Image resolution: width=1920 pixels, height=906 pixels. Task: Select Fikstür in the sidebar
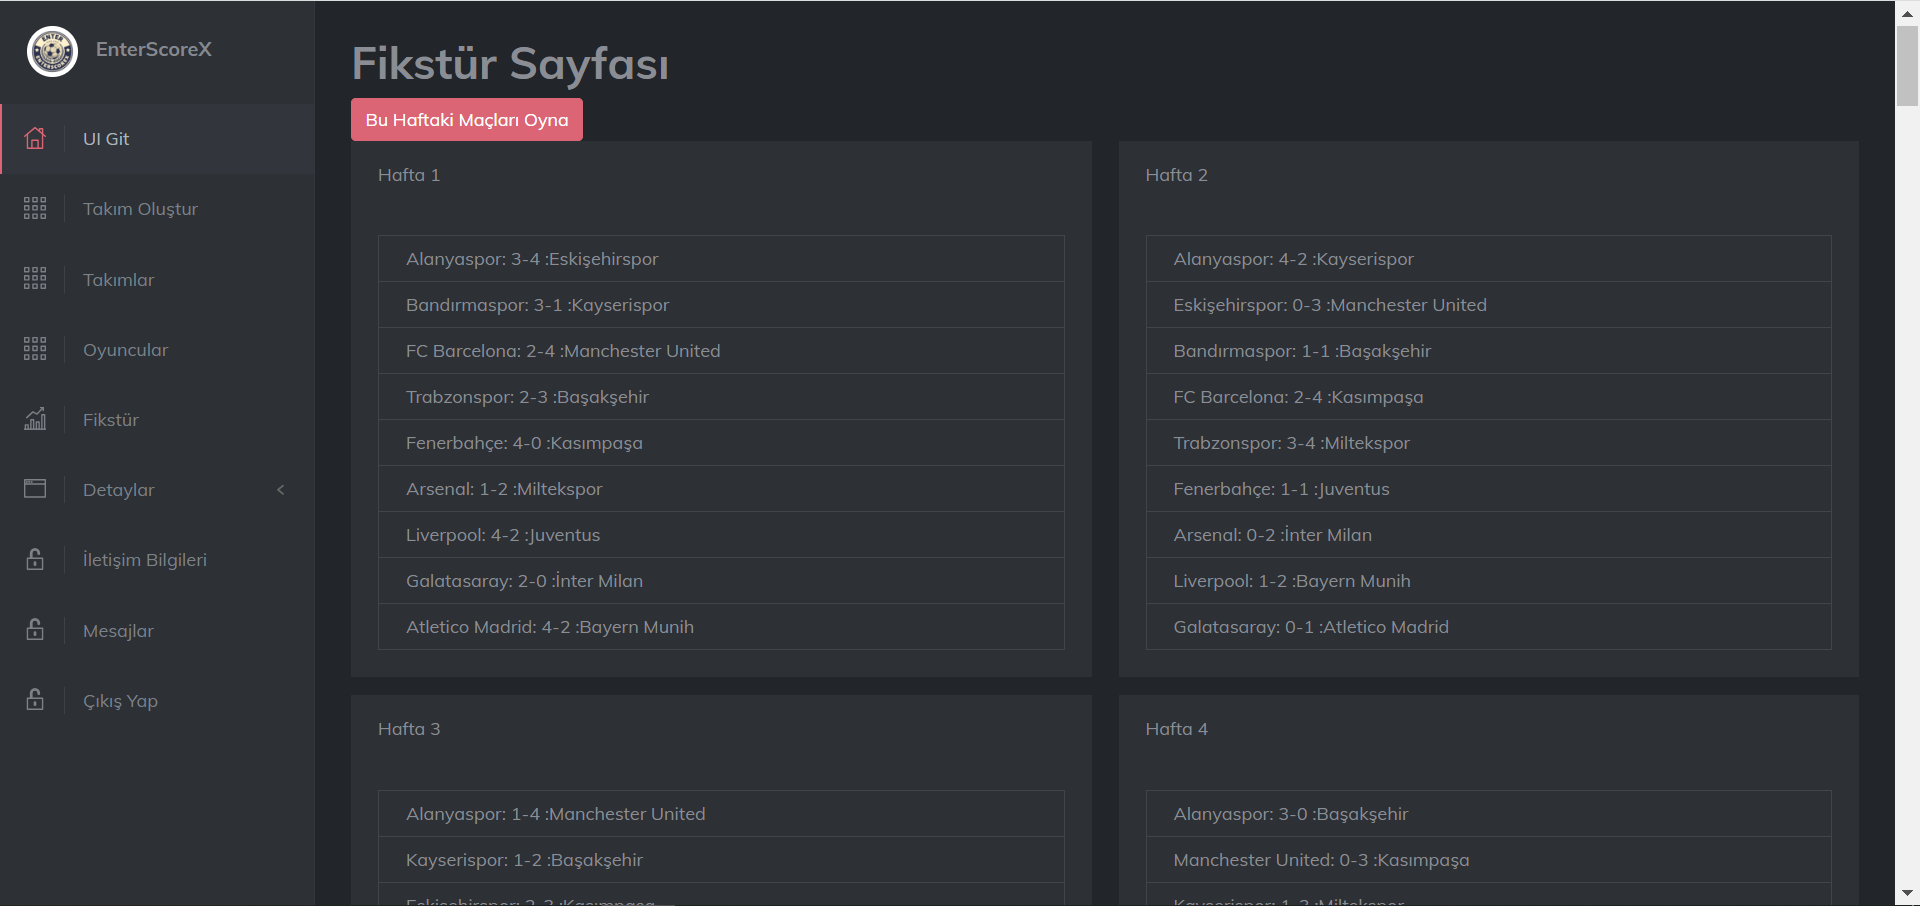[110, 419]
